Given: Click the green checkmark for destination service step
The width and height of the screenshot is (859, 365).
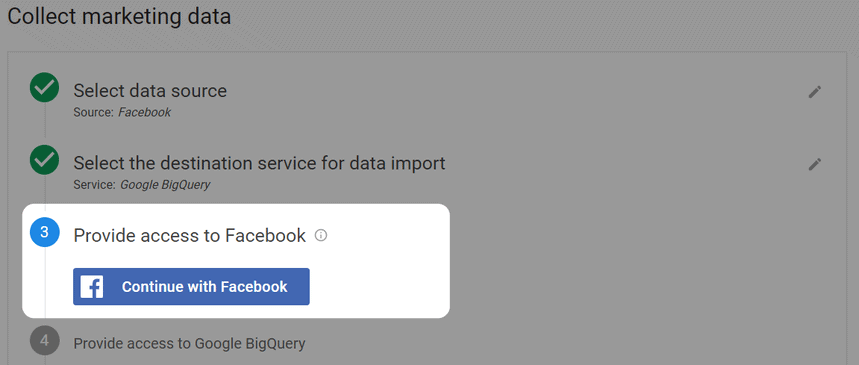Looking at the screenshot, I should (x=44, y=160).
